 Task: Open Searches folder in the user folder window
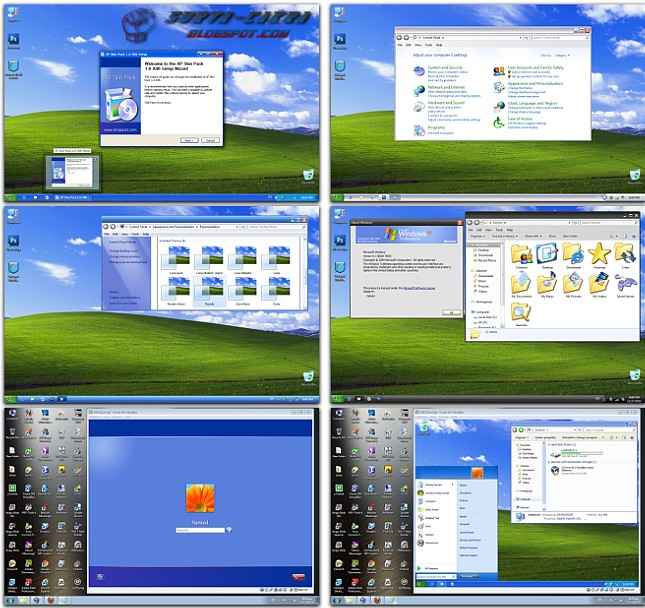(x=521, y=314)
